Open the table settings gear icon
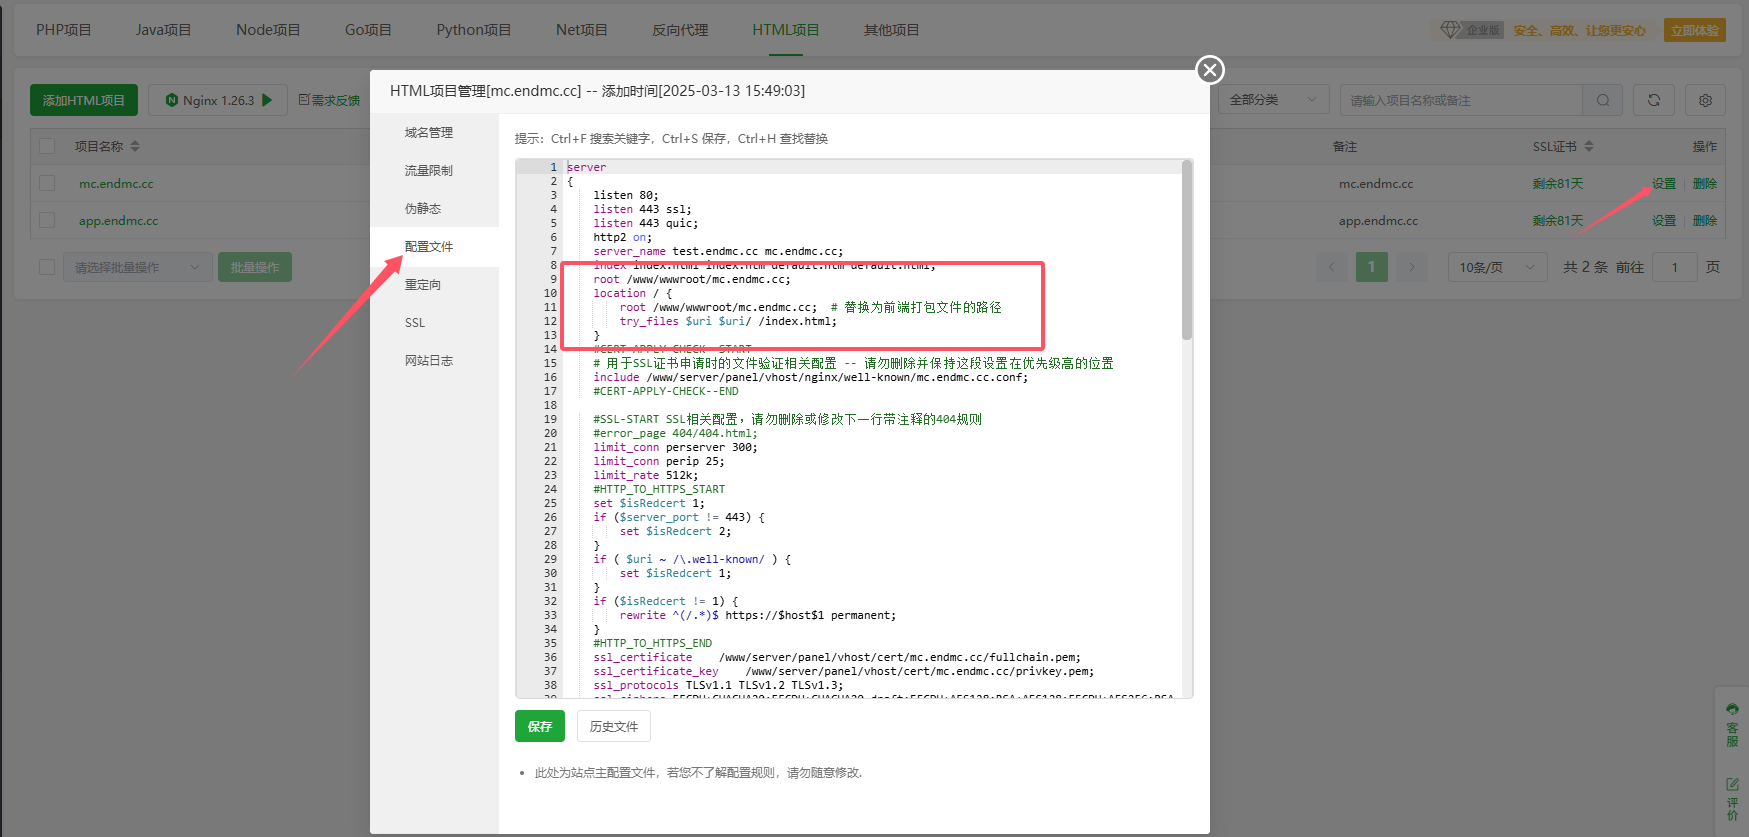 1705,100
